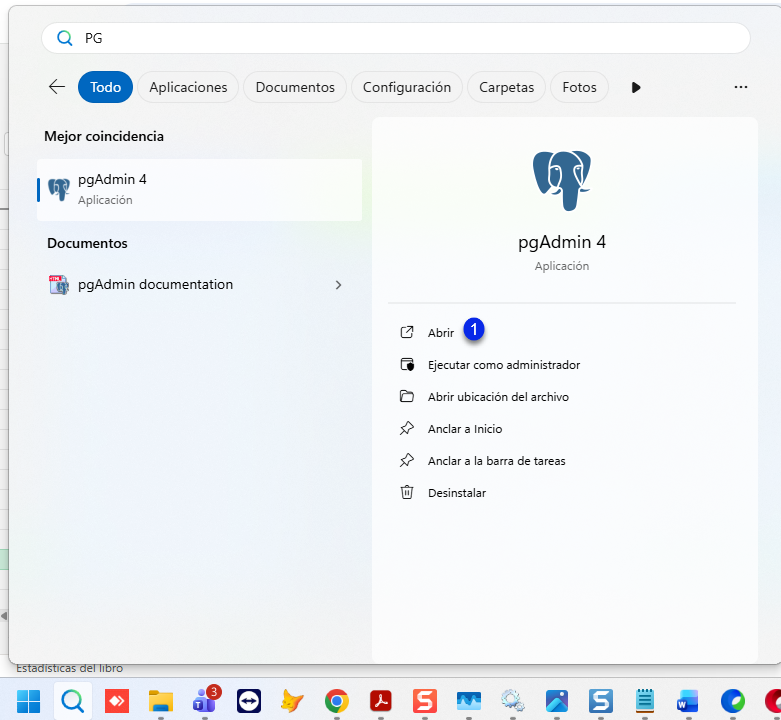Select pgAdmin 4 best match result
The width and height of the screenshot is (781, 720).
point(199,190)
